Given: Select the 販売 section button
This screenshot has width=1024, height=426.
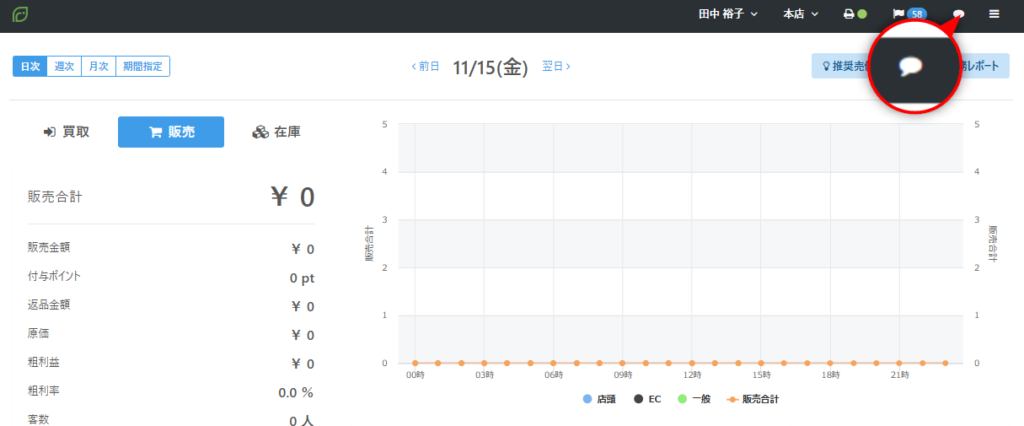Looking at the screenshot, I should point(171,132).
